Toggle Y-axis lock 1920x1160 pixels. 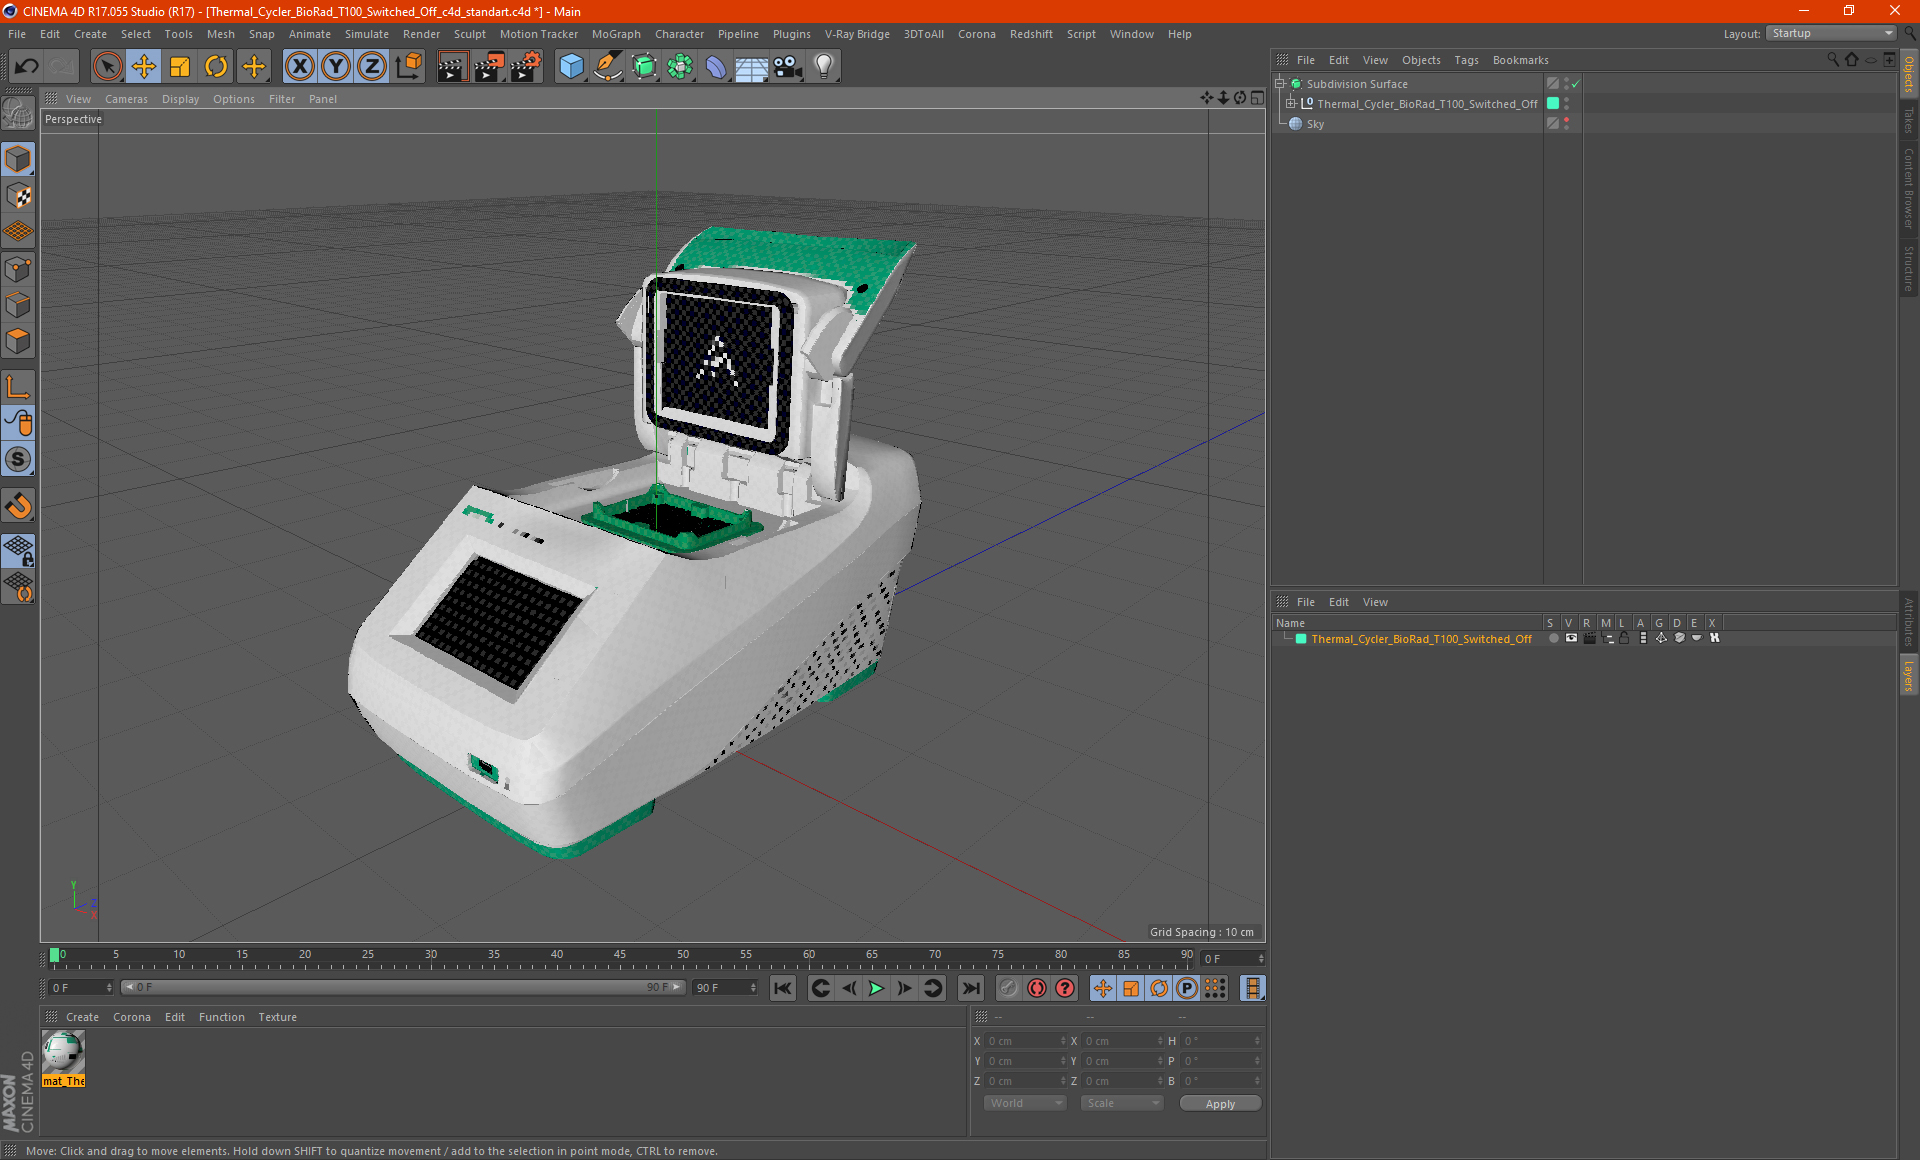[x=336, y=66]
